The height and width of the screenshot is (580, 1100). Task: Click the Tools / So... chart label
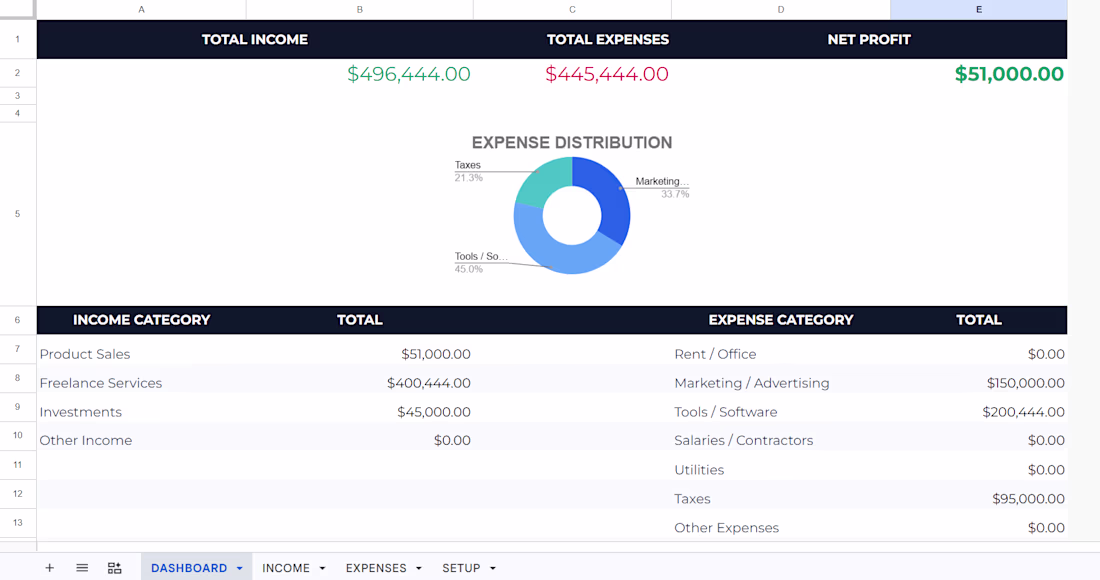[481, 256]
